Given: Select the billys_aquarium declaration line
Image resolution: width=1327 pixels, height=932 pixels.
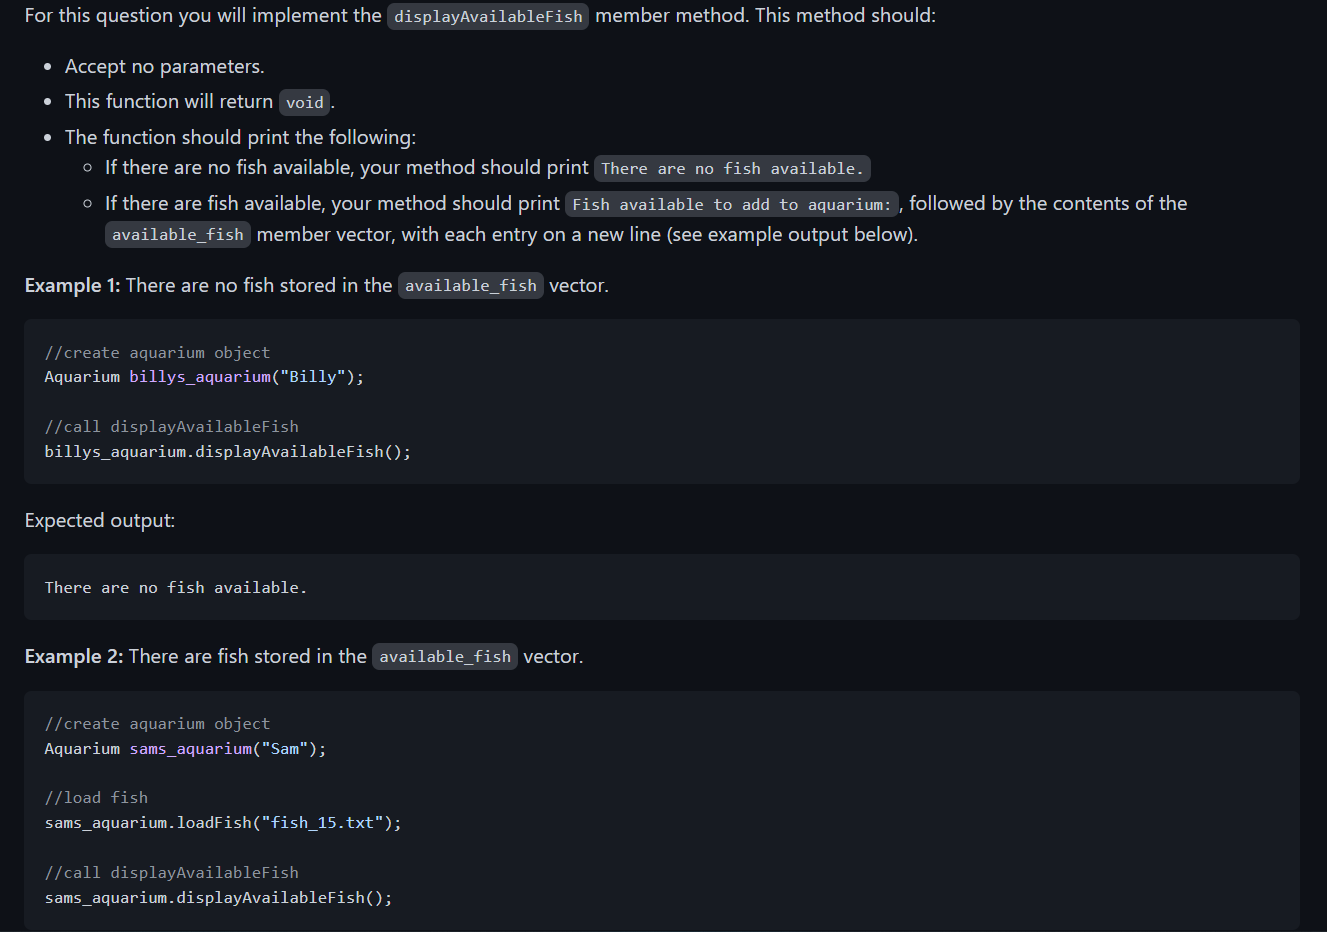Looking at the screenshot, I should tap(203, 376).
